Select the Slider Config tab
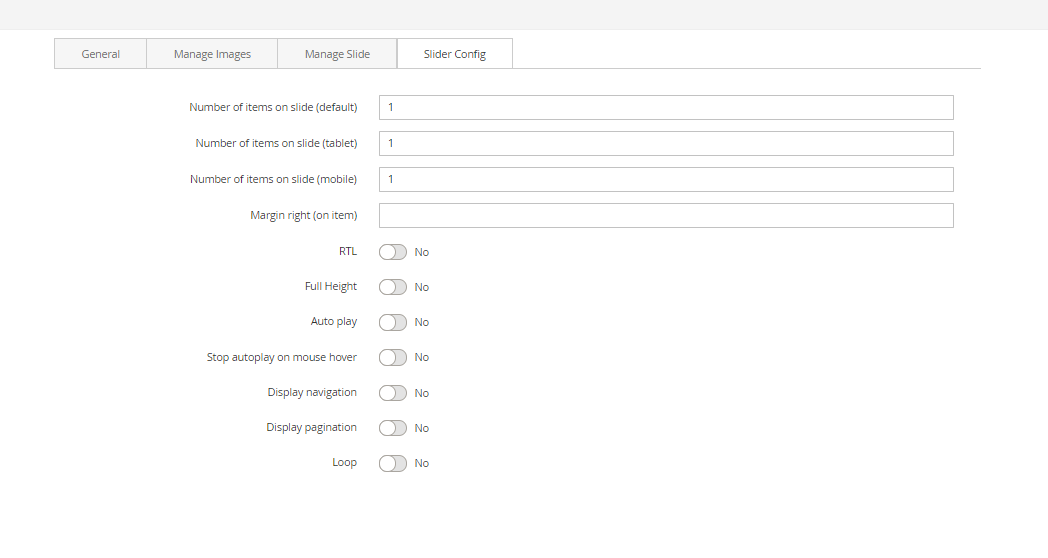The height and width of the screenshot is (558, 1048). pyautogui.click(x=454, y=54)
